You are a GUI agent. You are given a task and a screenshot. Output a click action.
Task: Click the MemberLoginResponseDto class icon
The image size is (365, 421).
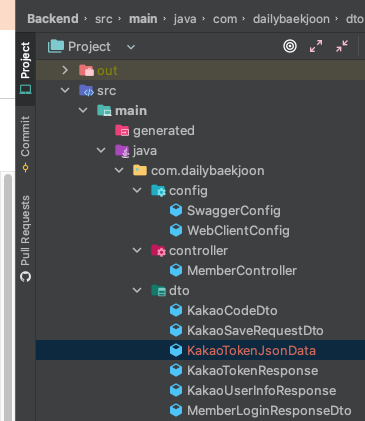176,410
